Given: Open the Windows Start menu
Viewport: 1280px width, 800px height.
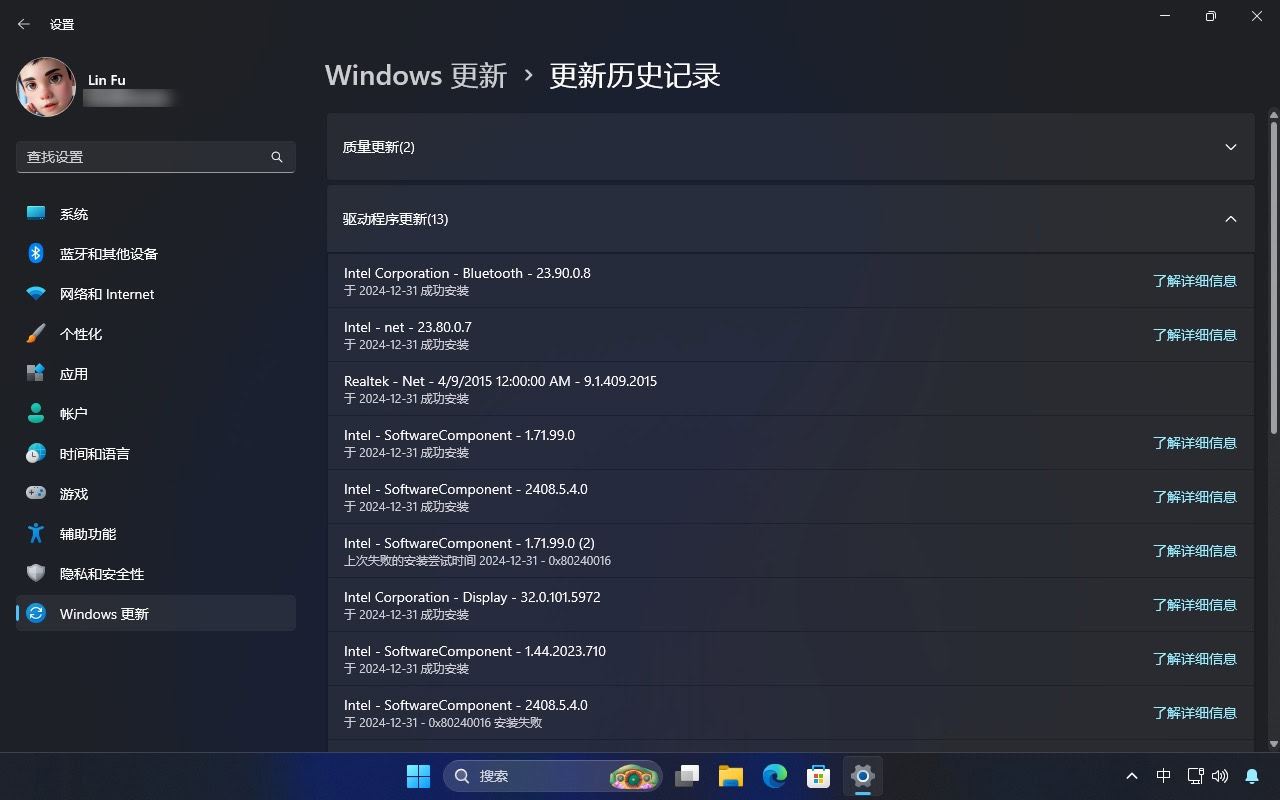Looking at the screenshot, I should click(419, 776).
